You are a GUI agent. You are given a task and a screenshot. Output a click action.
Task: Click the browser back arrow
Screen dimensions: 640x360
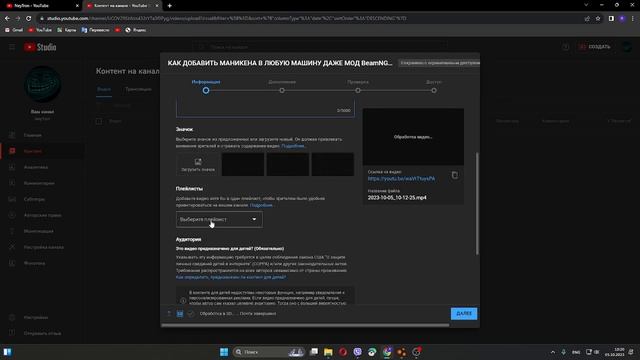(x=7, y=18)
